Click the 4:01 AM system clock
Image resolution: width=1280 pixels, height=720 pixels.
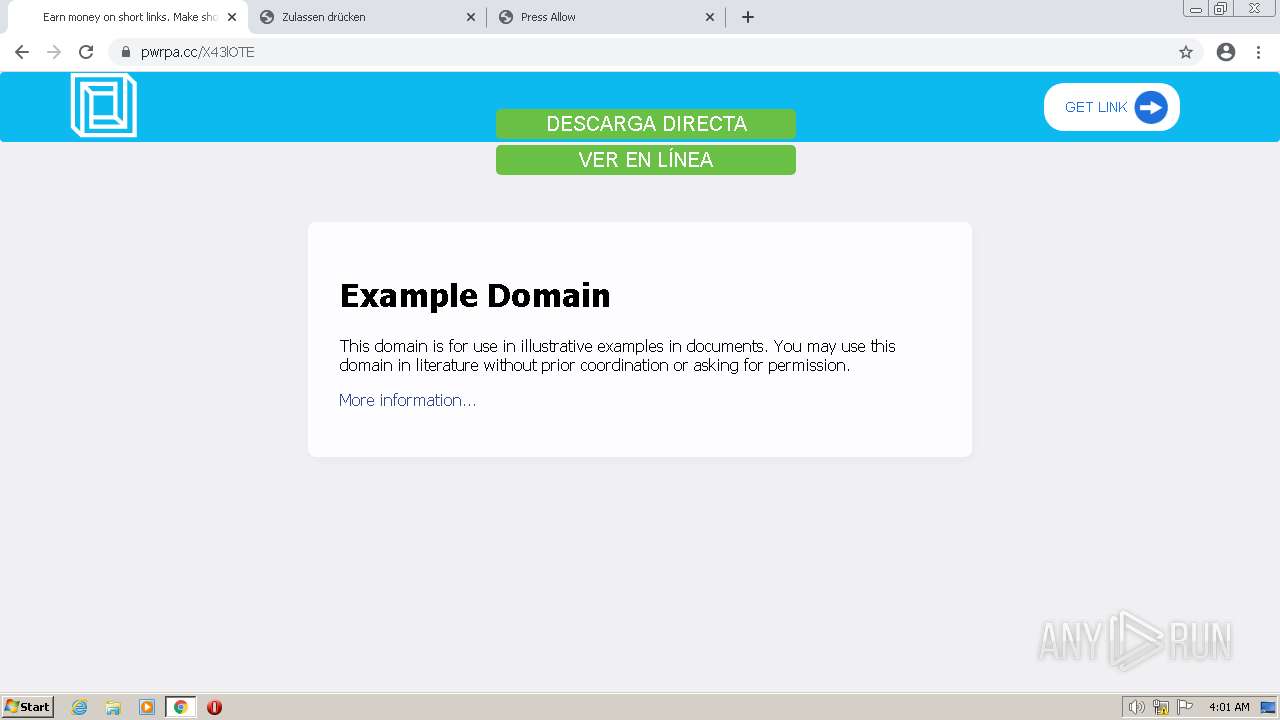(x=1229, y=707)
